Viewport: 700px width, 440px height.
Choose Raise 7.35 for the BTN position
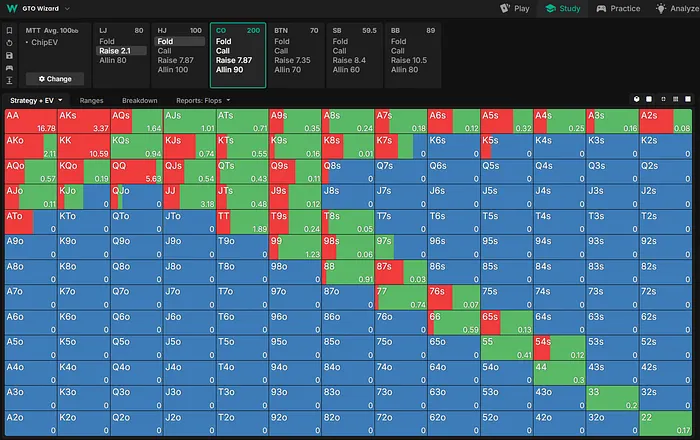point(291,61)
